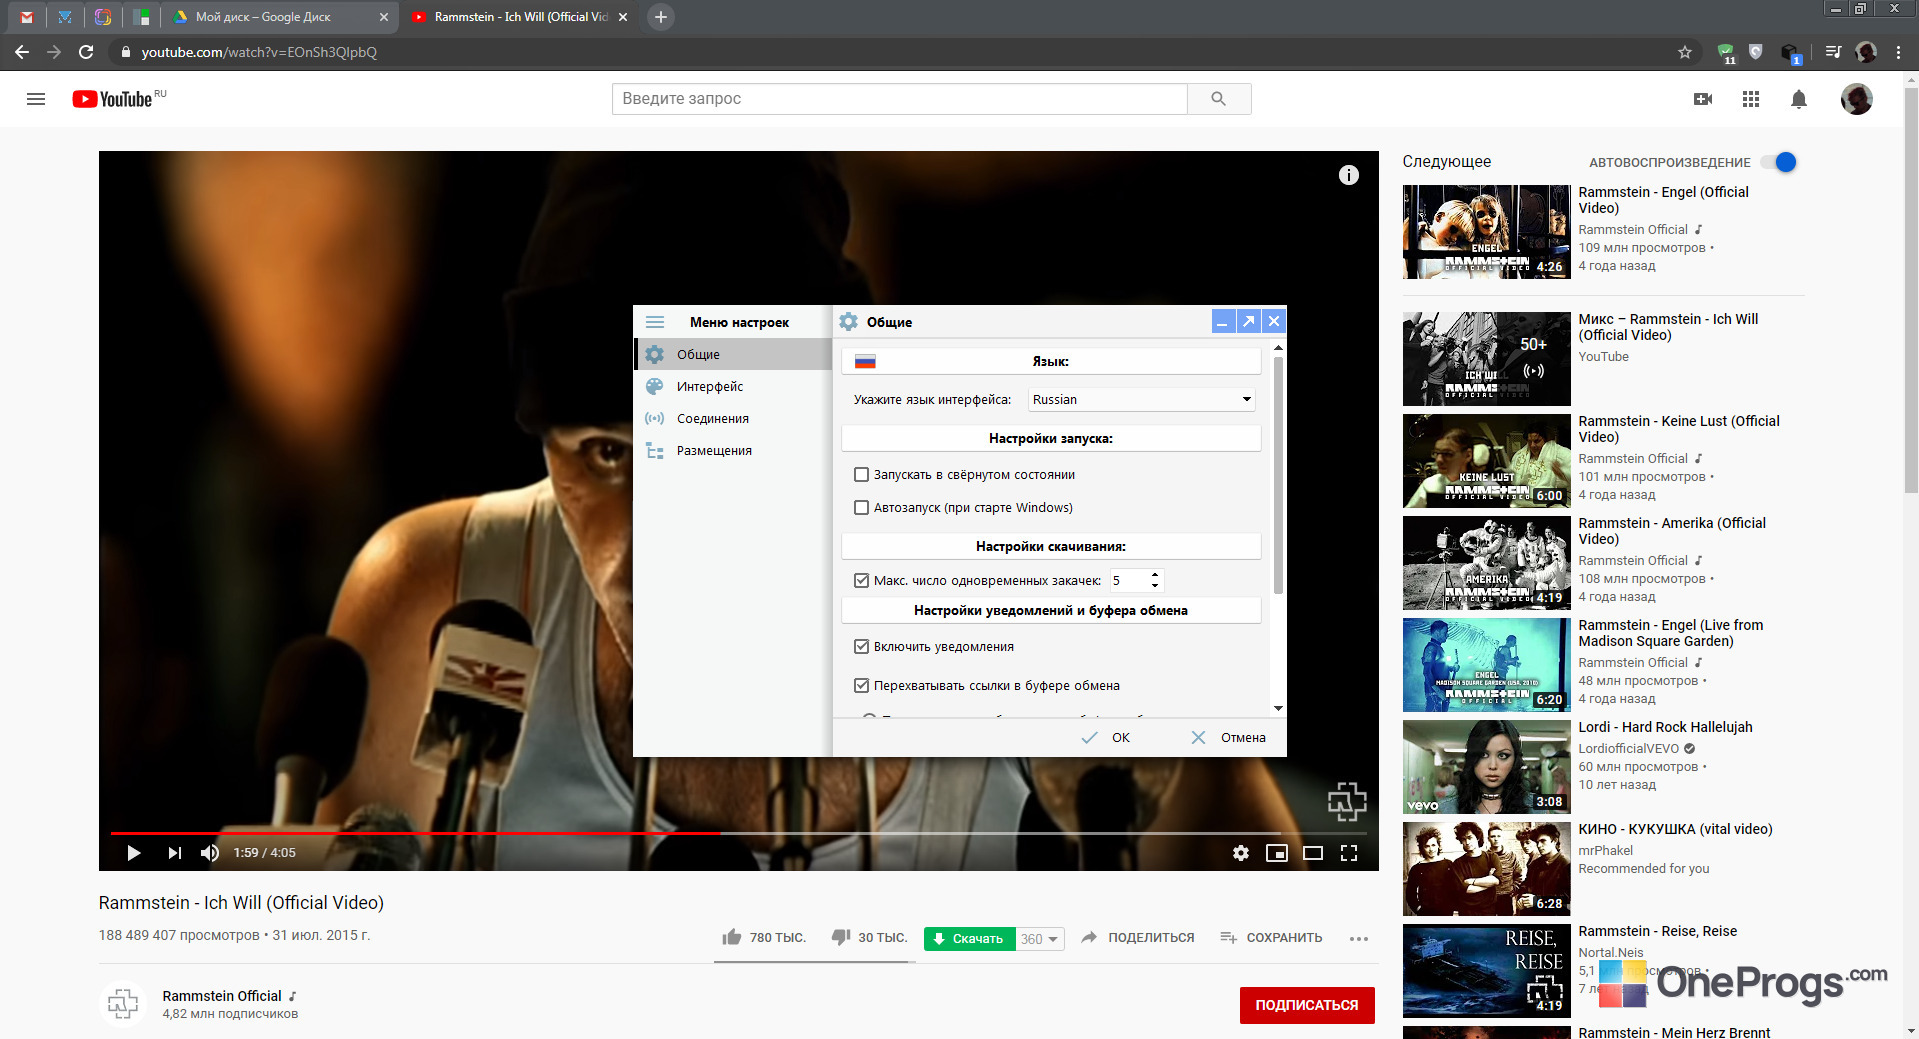Reload the browser page
The height and width of the screenshot is (1039, 1919).
pyautogui.click(x=87, y=52)
